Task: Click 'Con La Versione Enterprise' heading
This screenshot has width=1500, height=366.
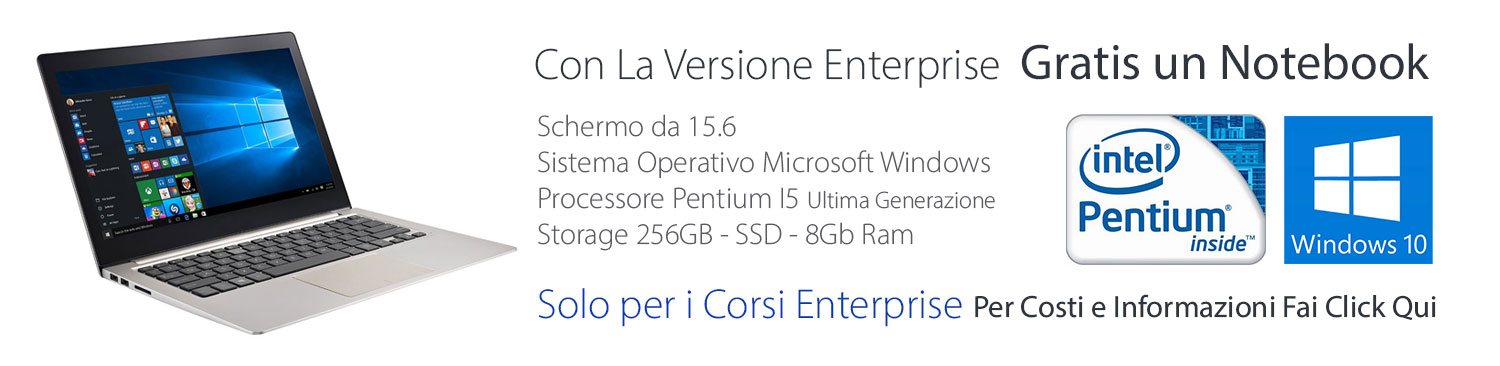Action: 767,65
